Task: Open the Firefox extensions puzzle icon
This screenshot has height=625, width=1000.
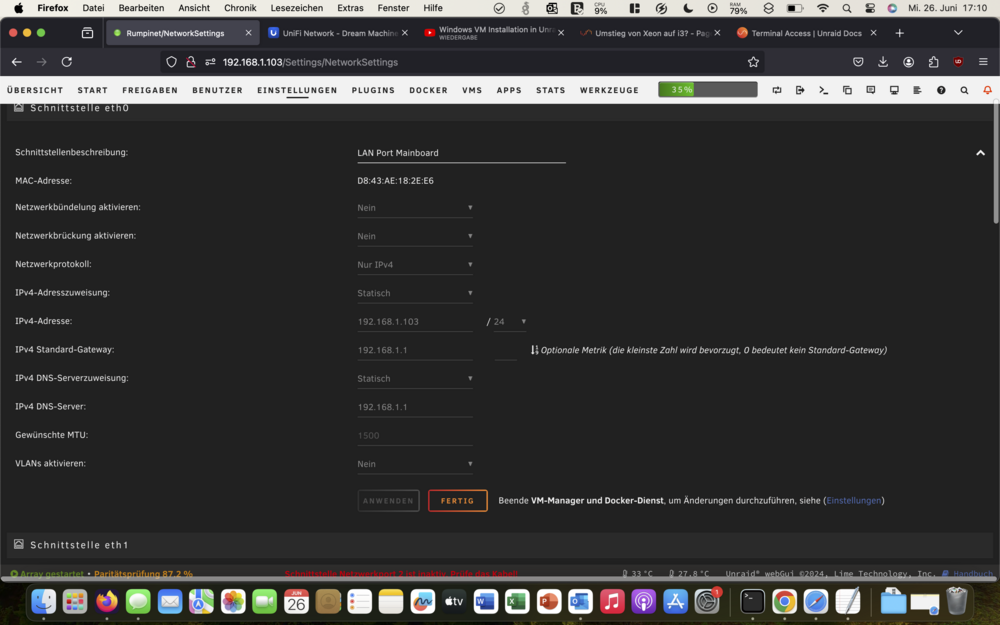Action: click(934, 62)
